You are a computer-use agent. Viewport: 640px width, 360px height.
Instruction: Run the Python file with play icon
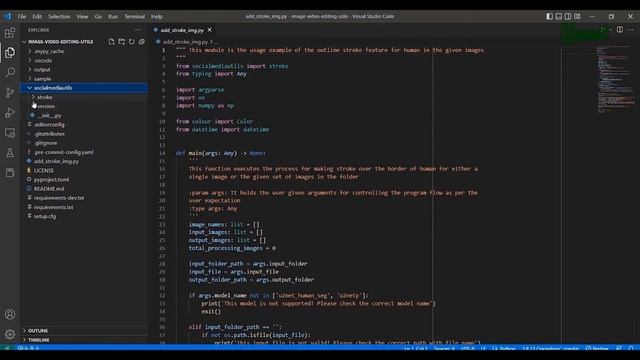click(x=602, y=30)
